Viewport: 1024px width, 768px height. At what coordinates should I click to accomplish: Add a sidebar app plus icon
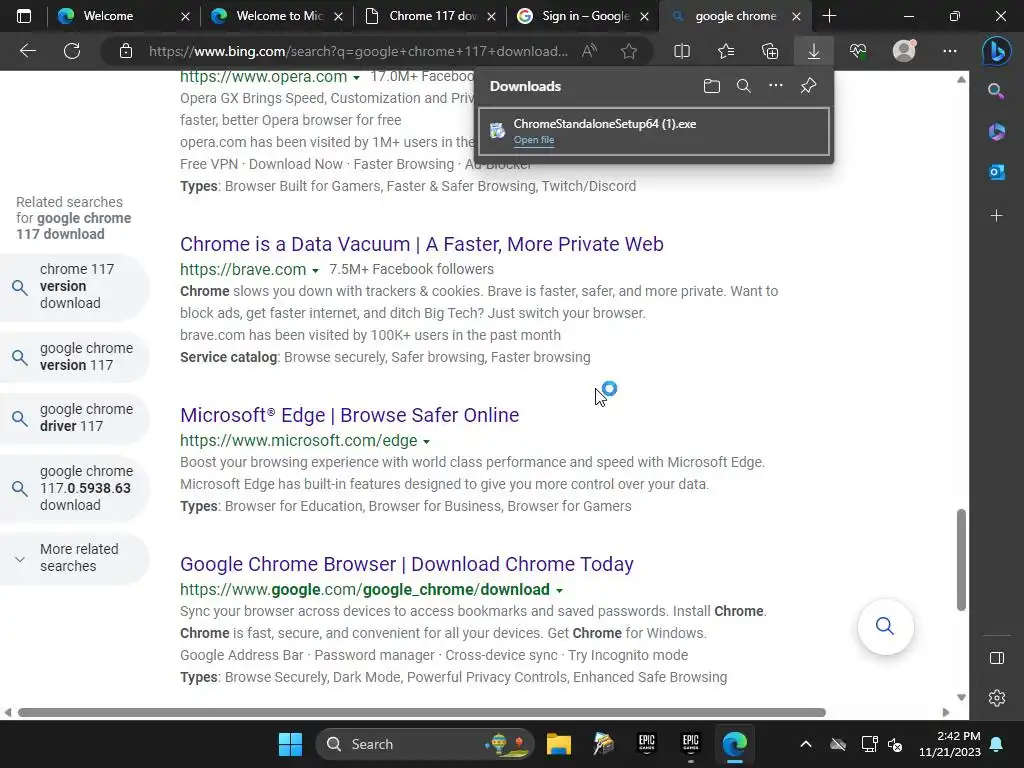coord(996,216)
